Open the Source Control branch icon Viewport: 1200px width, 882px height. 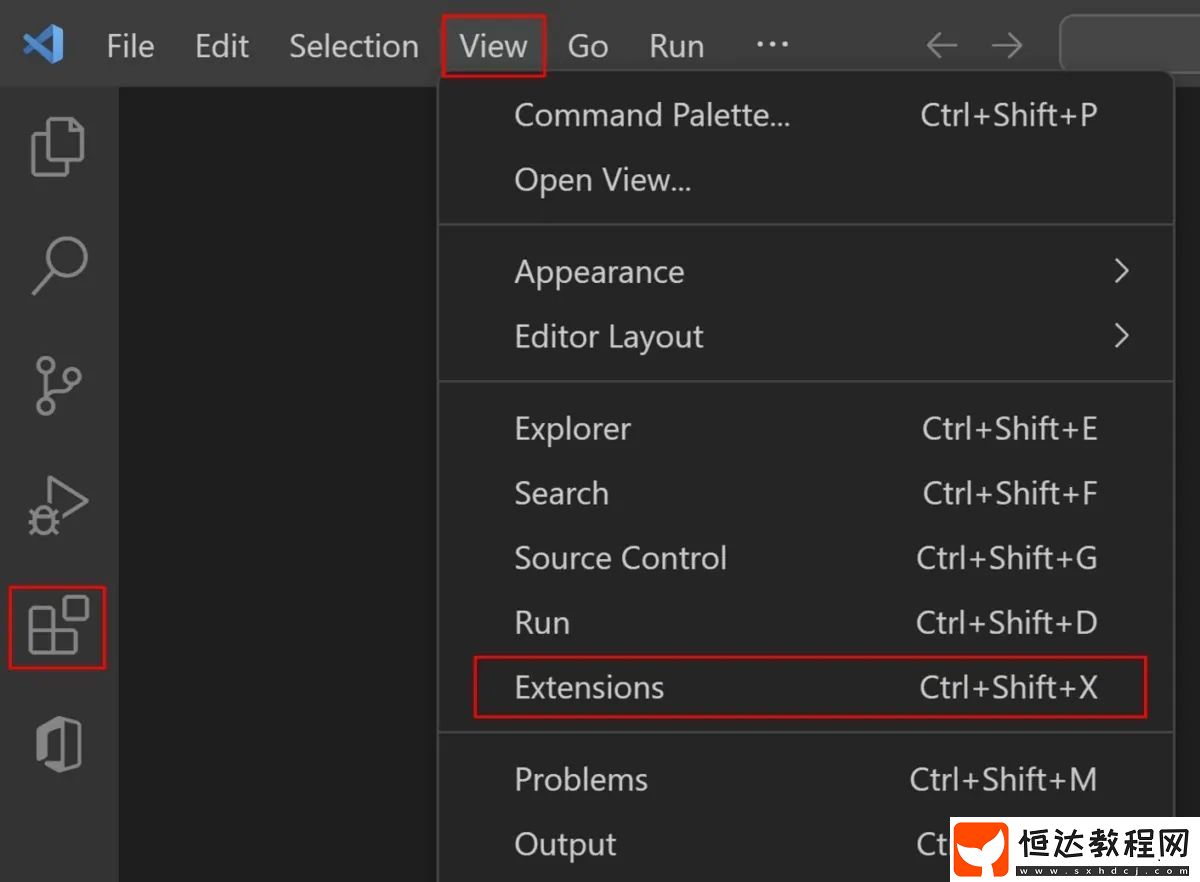click(x=58, y=385)
